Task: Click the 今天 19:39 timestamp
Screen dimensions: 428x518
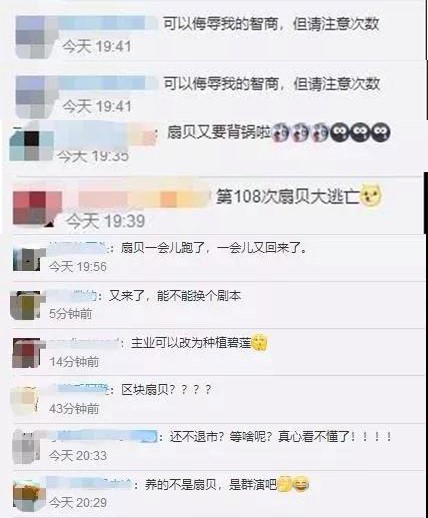Action: [105, 221]
